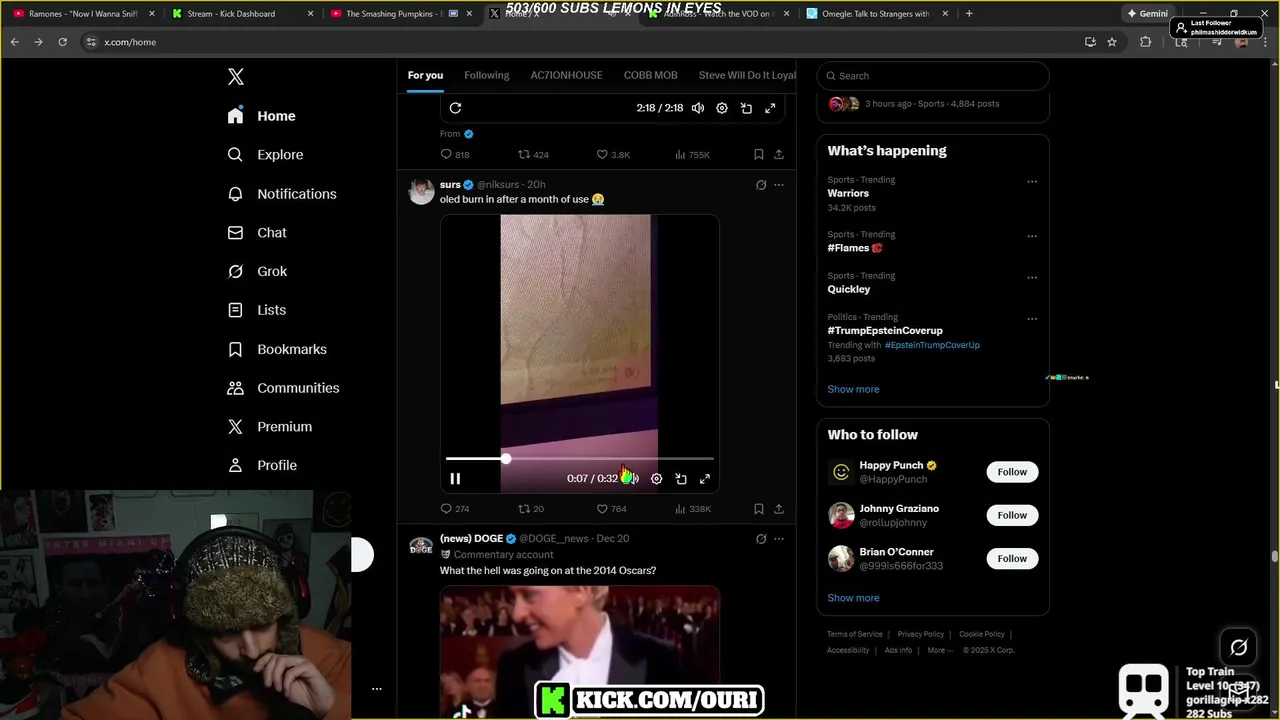
Task: Open picture-in-picture on 2:18 video
Action: 746,108
